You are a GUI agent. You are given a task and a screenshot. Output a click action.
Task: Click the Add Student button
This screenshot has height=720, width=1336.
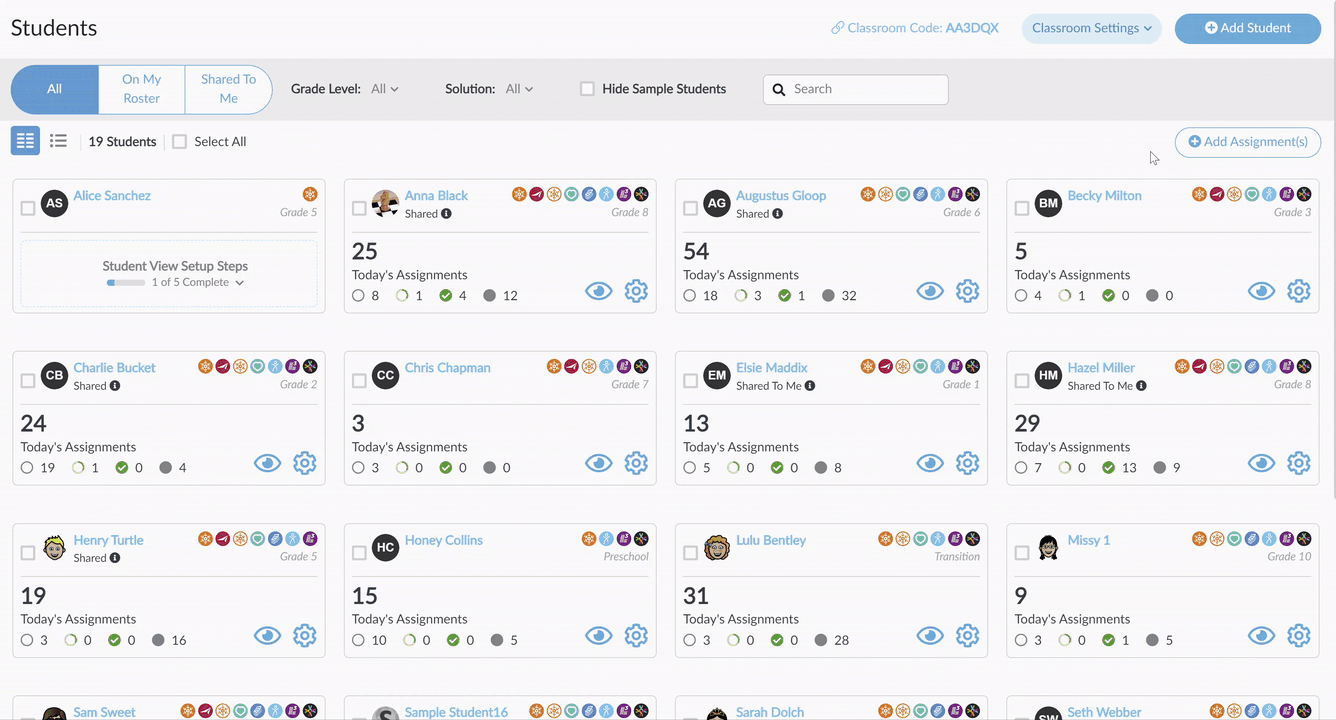(x=1247, y=28)
